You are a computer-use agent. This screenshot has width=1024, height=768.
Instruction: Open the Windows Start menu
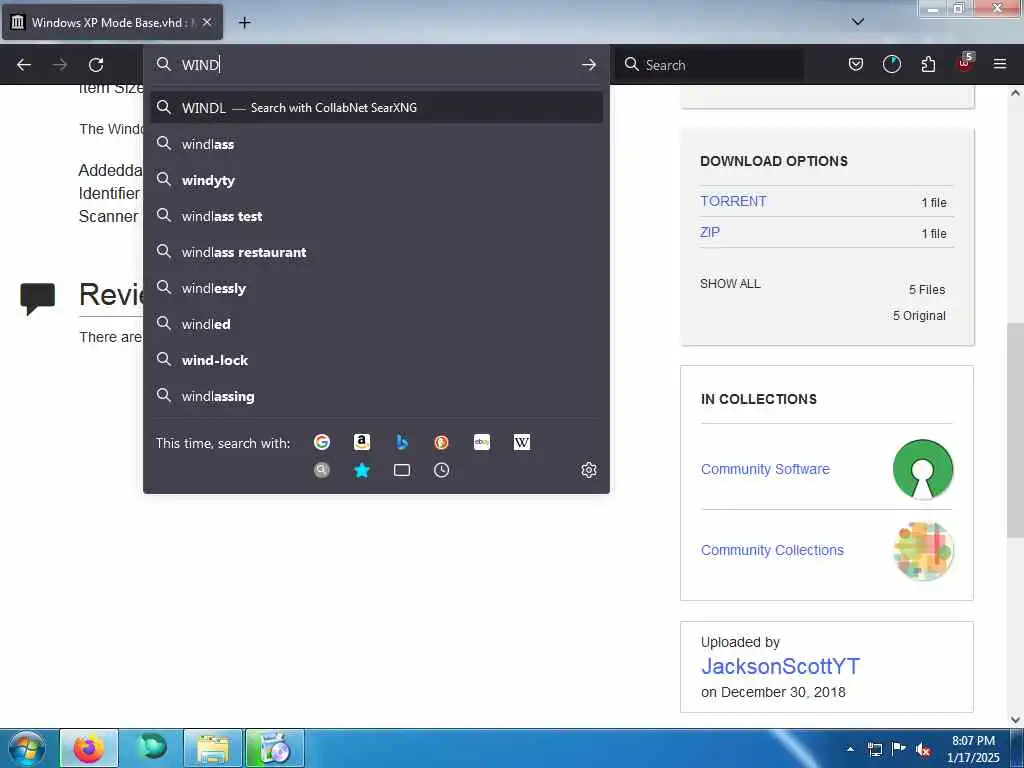pos(27,748)
